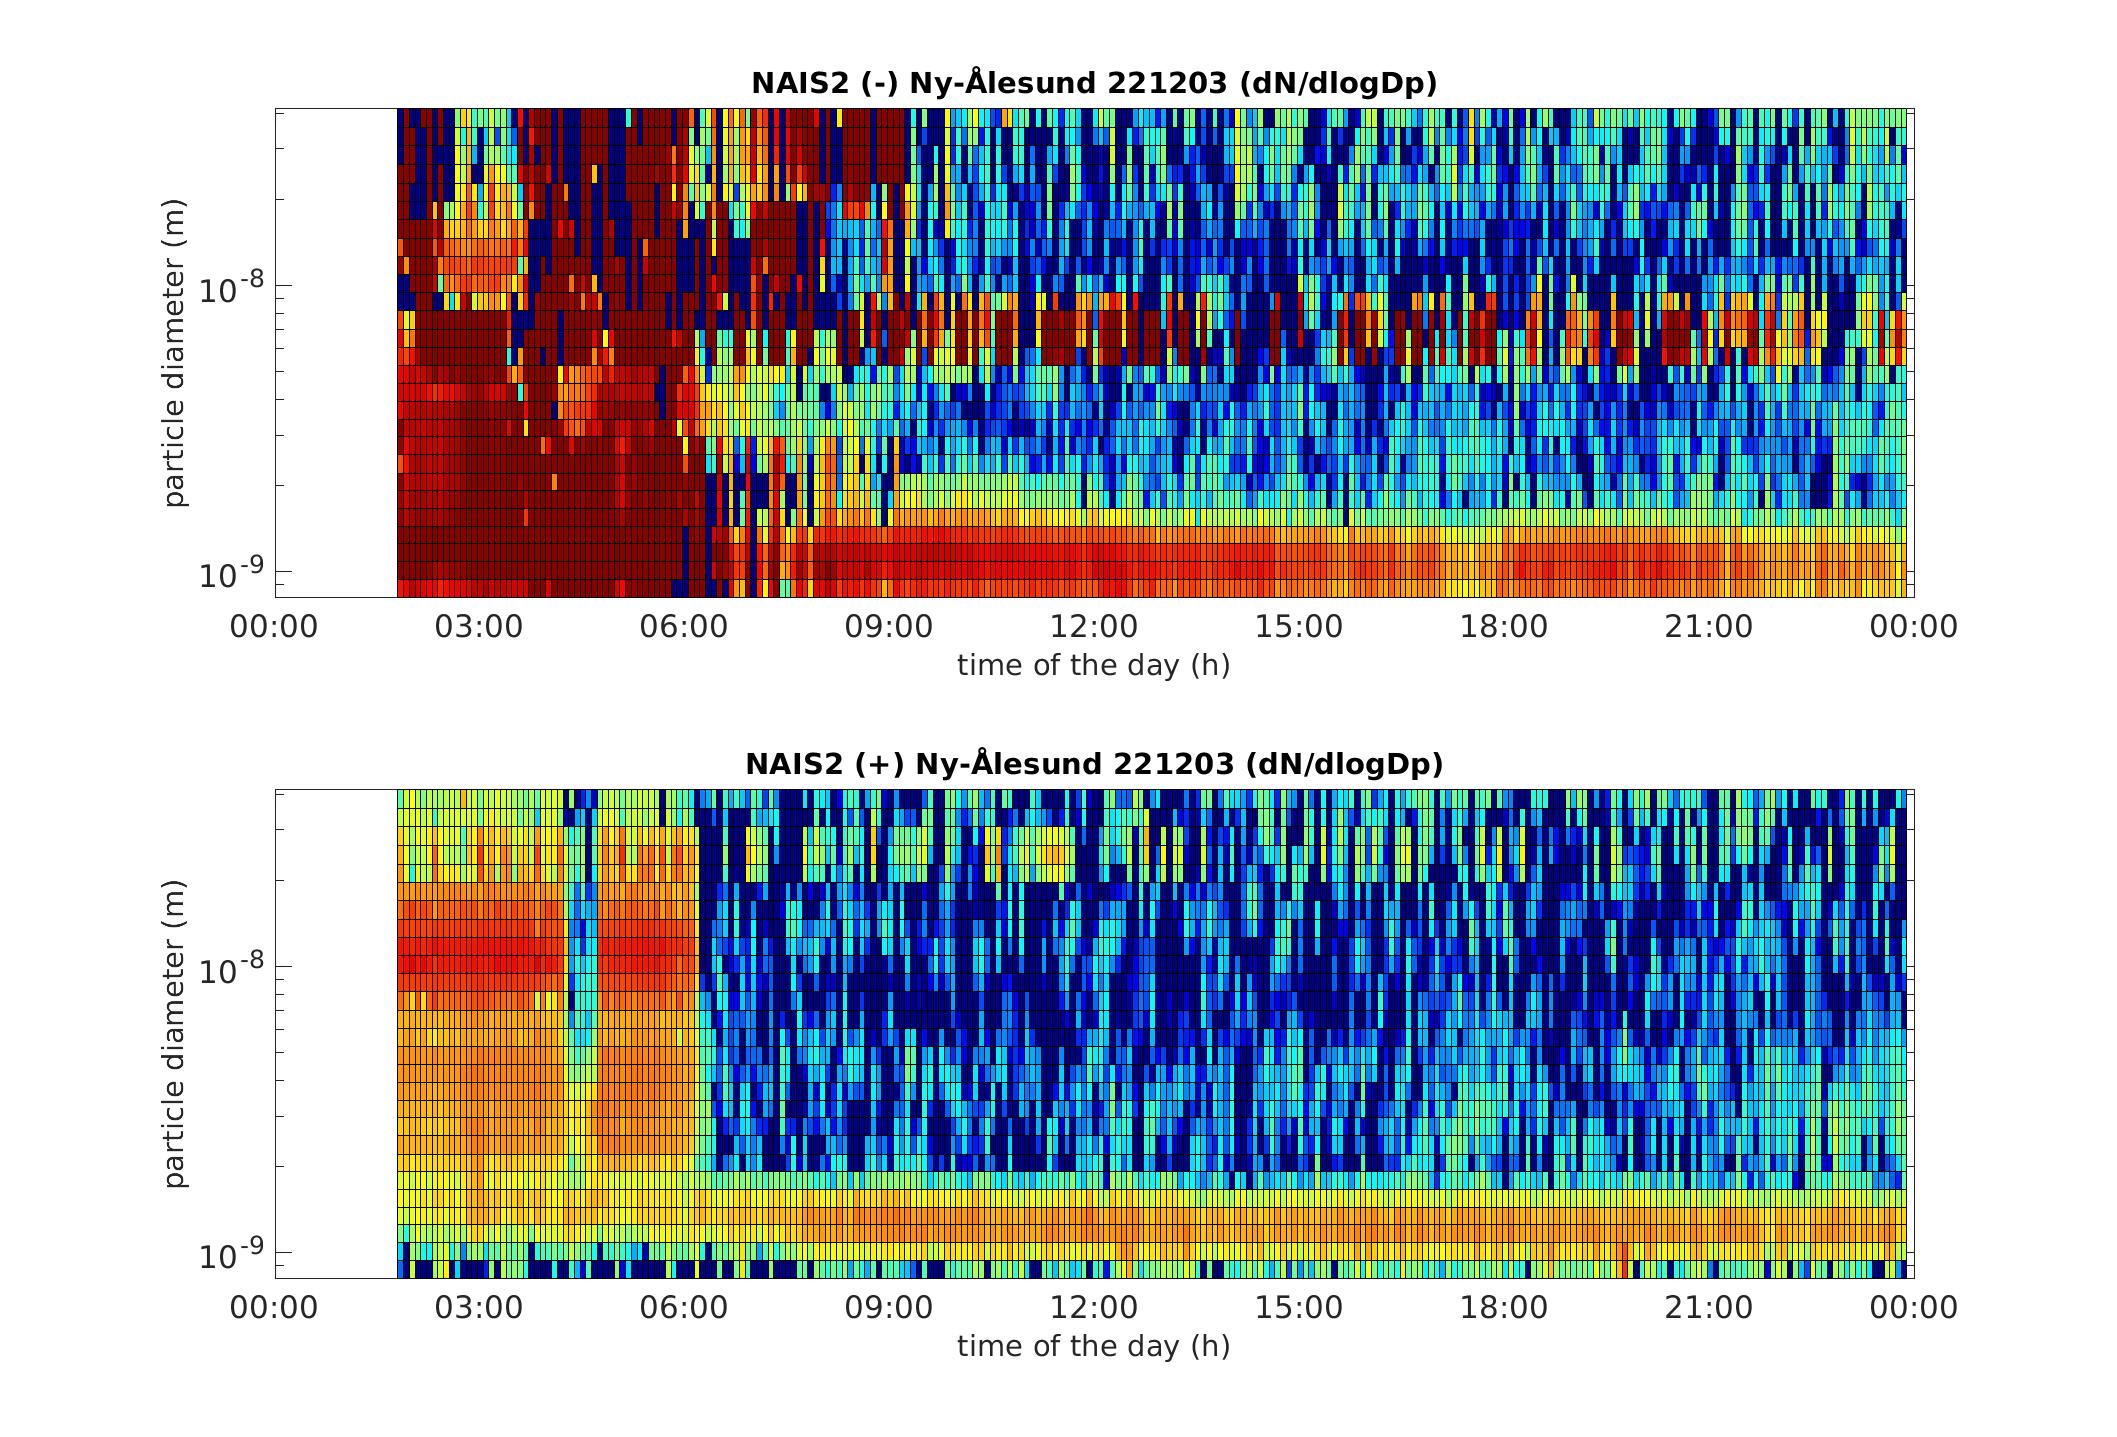The image size is (2117, 1437).
Task: Click the leftmost '00:00' tick label under the top plot
Action: tap(274, 627)
